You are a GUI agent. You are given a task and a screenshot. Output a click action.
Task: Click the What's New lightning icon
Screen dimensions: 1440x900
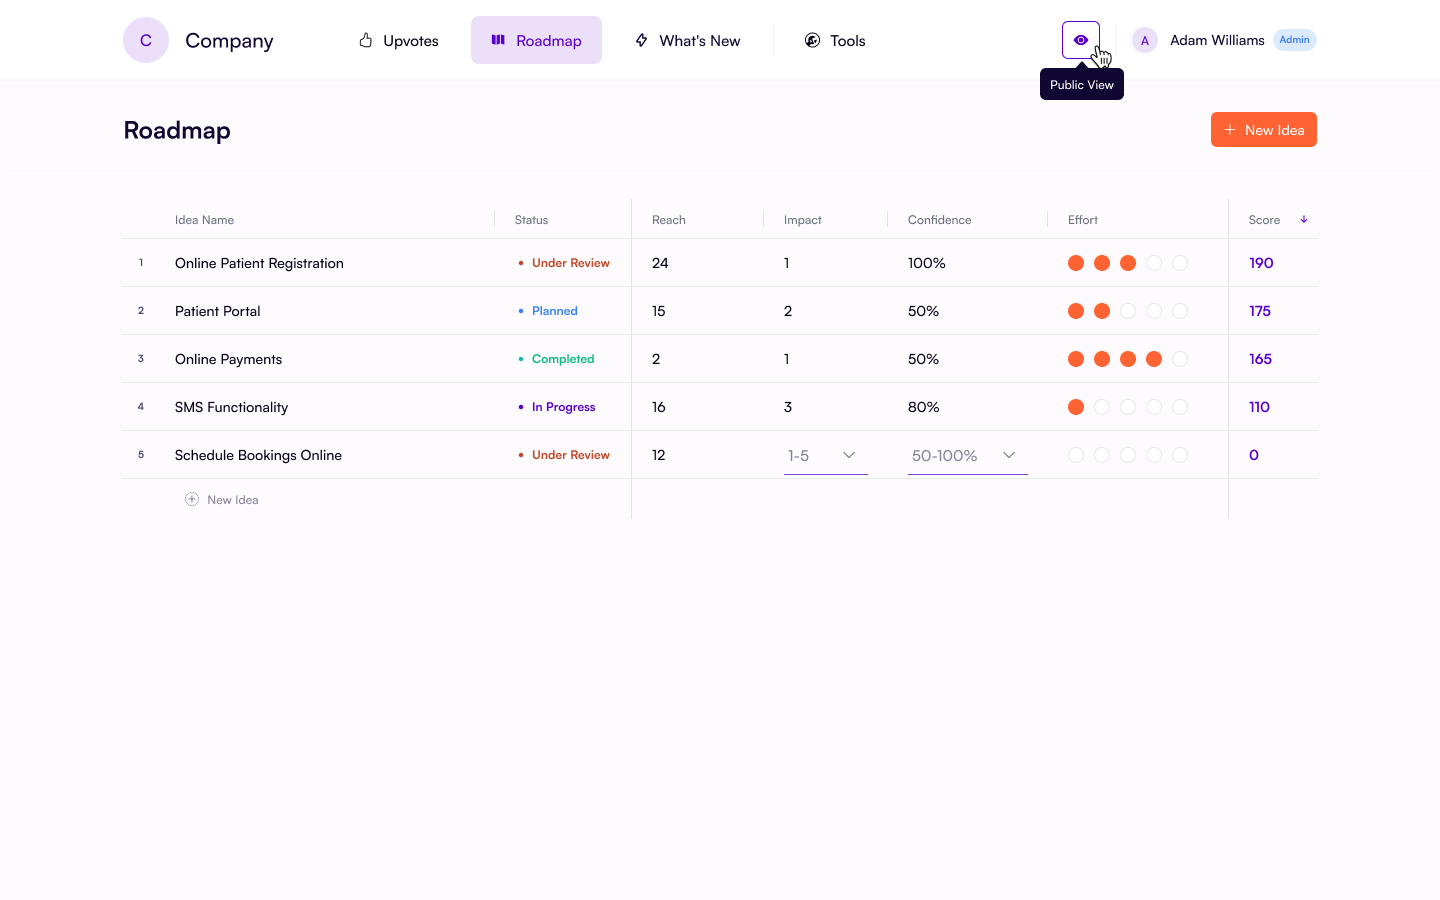pyautogui.click(x=640, y=40)
